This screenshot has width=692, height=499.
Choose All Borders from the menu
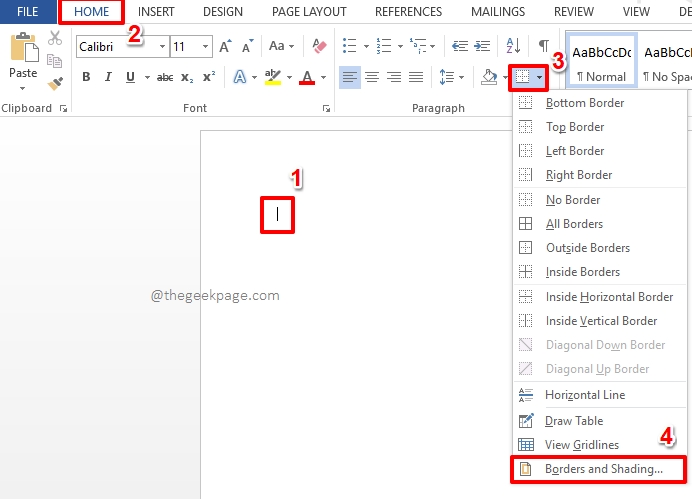(600, 224)
